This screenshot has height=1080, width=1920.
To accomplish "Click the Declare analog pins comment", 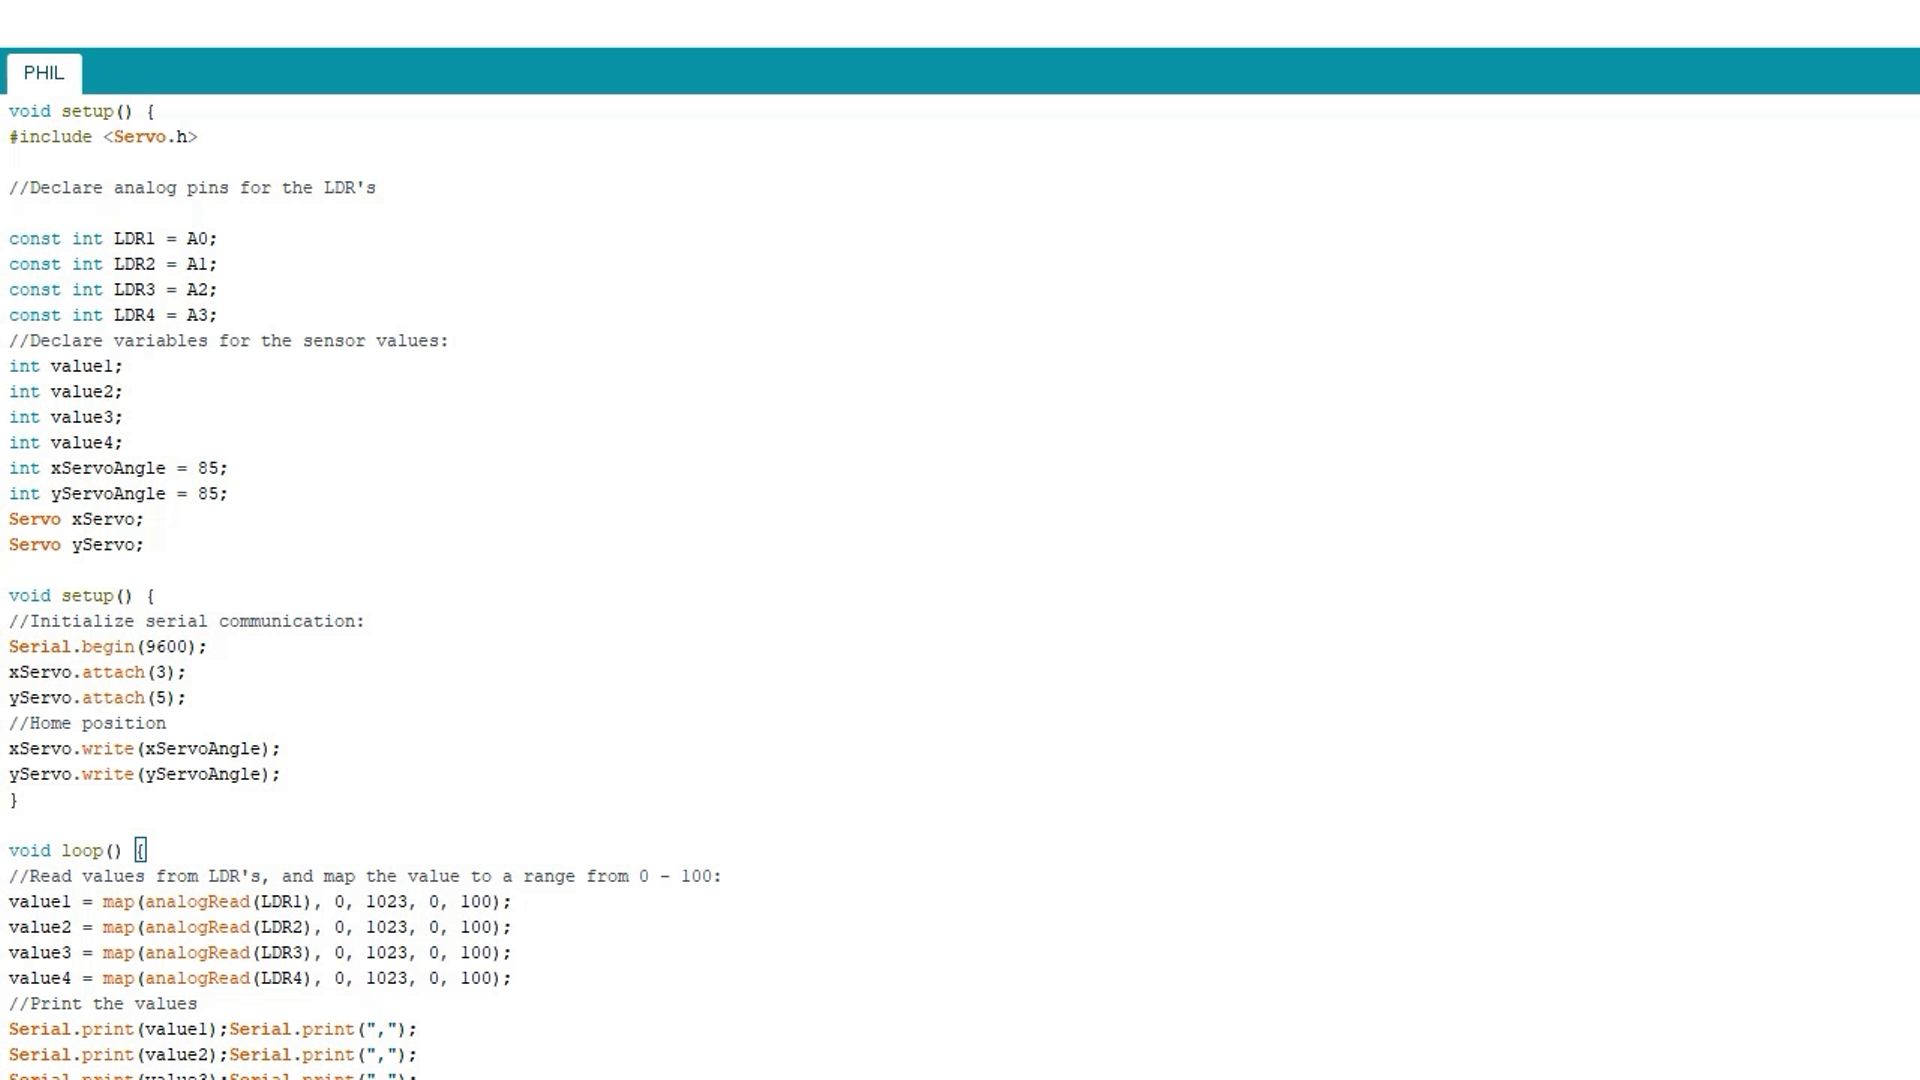I will [192, 188].
